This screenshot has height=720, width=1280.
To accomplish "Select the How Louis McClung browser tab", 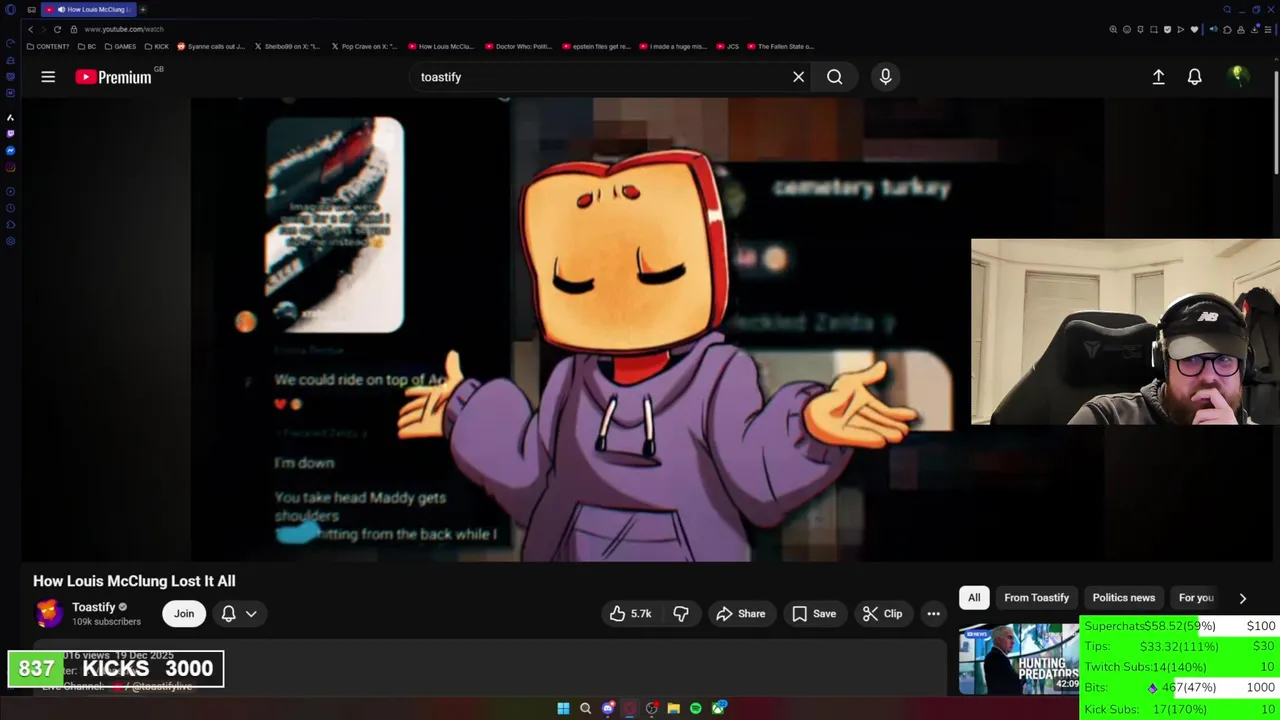I will coord(88,9).
